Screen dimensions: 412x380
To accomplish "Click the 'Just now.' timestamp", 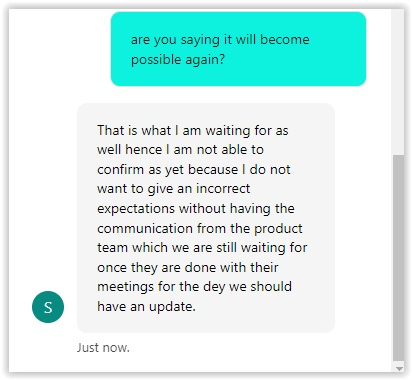I will coord(103,348).
